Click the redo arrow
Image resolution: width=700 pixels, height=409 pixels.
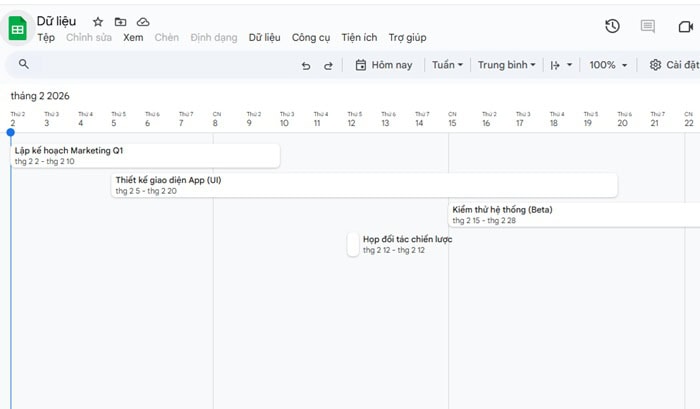coord(328,65)
